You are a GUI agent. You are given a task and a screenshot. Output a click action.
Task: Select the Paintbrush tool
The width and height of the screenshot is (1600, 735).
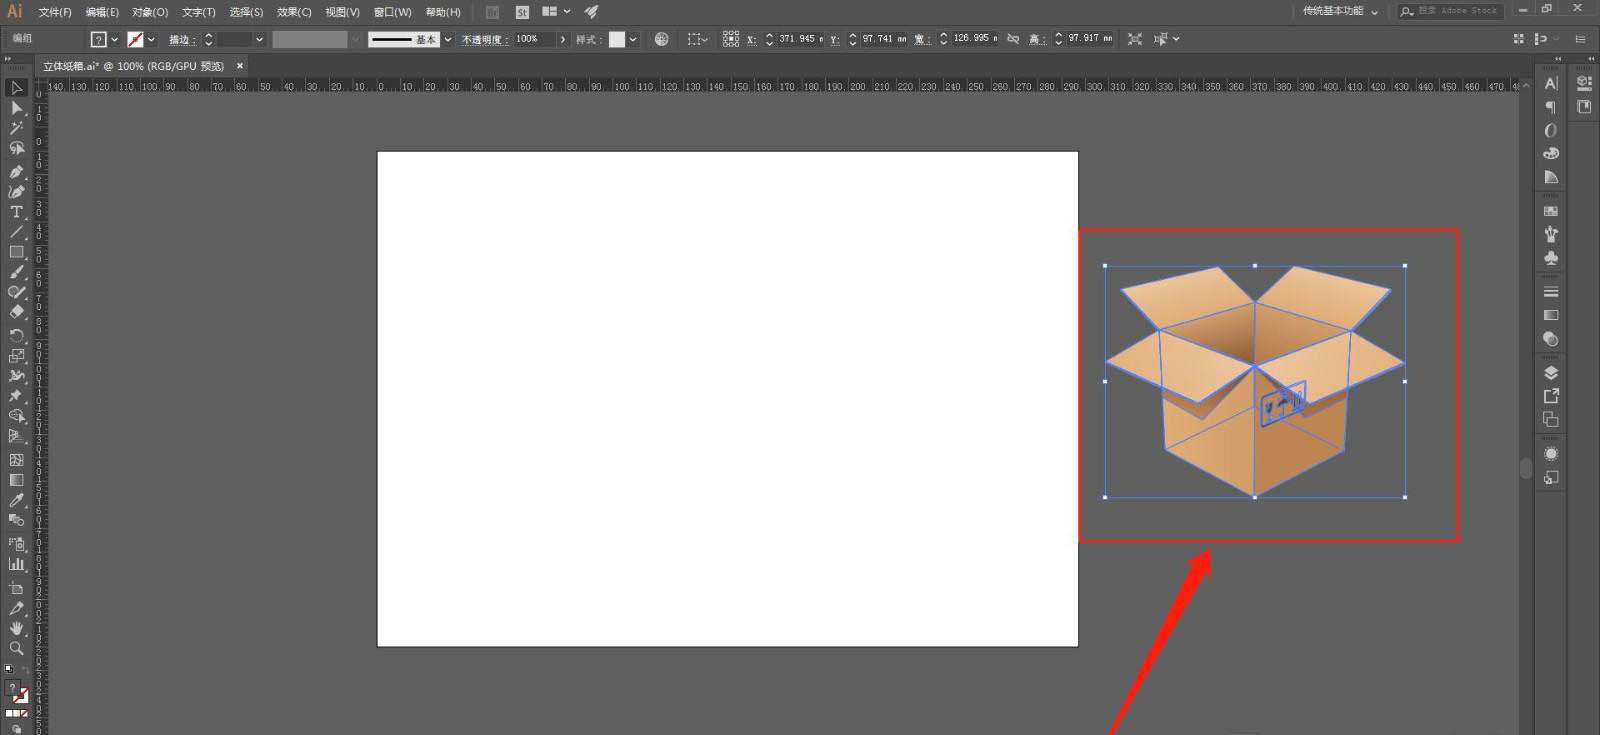(x=16, y=272)
